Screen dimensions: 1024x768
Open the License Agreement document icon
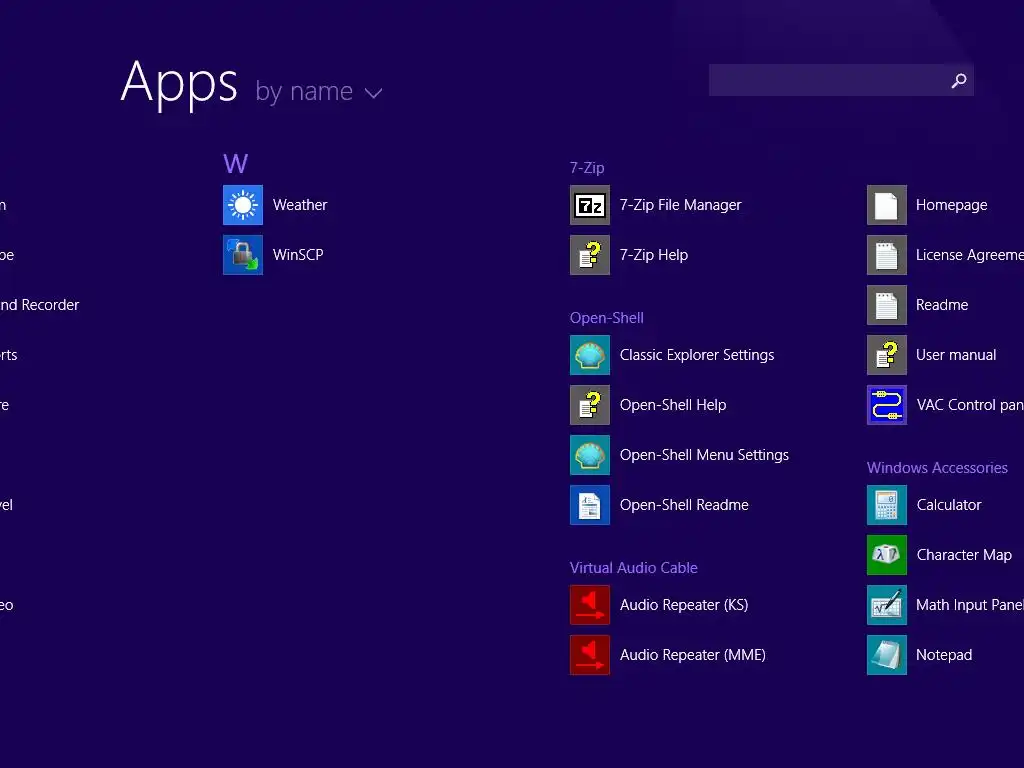click(887, 255)
